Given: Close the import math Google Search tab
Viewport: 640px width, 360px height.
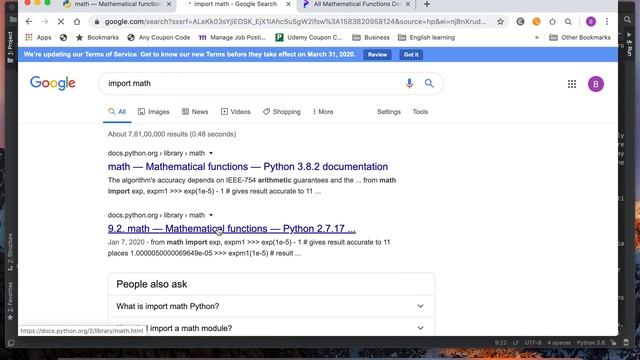Looking at the screenshot, I should (289, 4).
